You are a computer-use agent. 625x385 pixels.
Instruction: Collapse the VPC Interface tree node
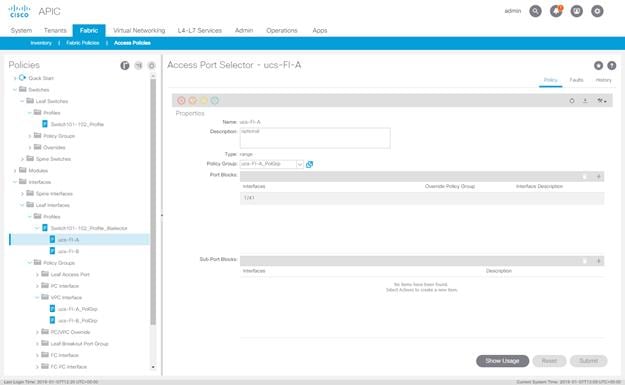click(x=37, y=297)
